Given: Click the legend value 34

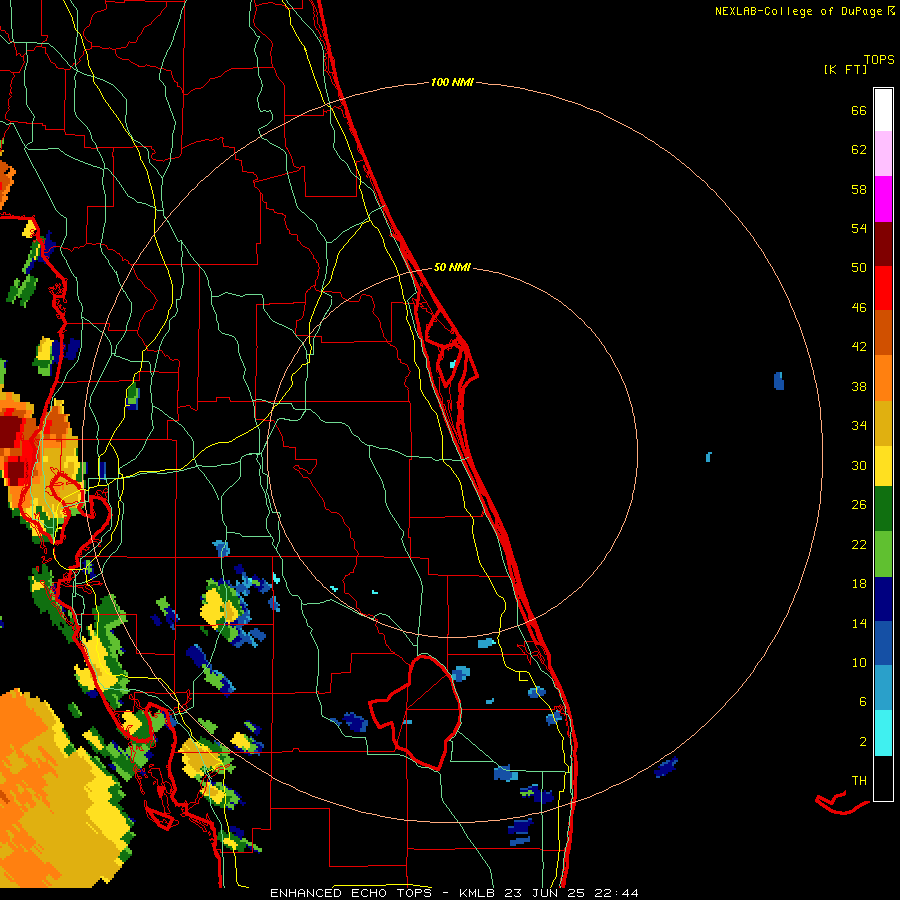Looking at the screenshot, I should (x=859, y=425).
